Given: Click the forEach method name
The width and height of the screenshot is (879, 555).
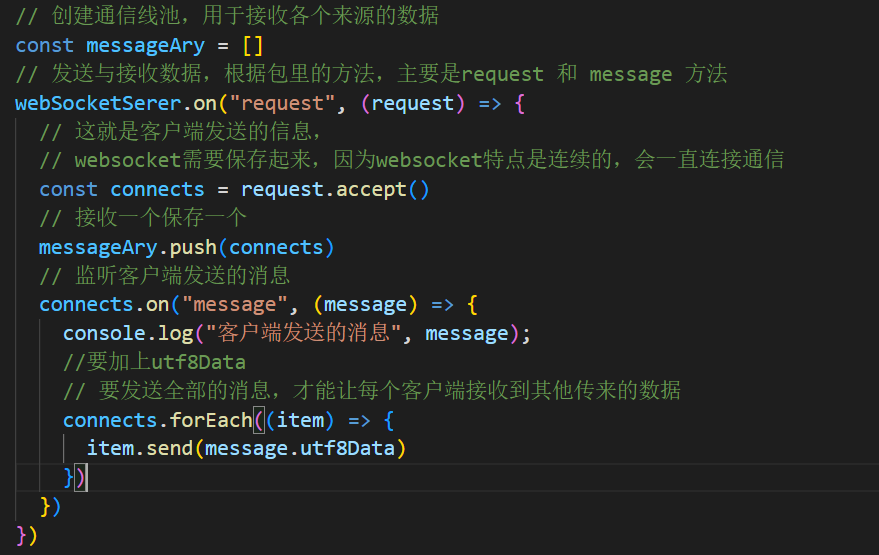Looking at the screenshot, I should [211, 420].
